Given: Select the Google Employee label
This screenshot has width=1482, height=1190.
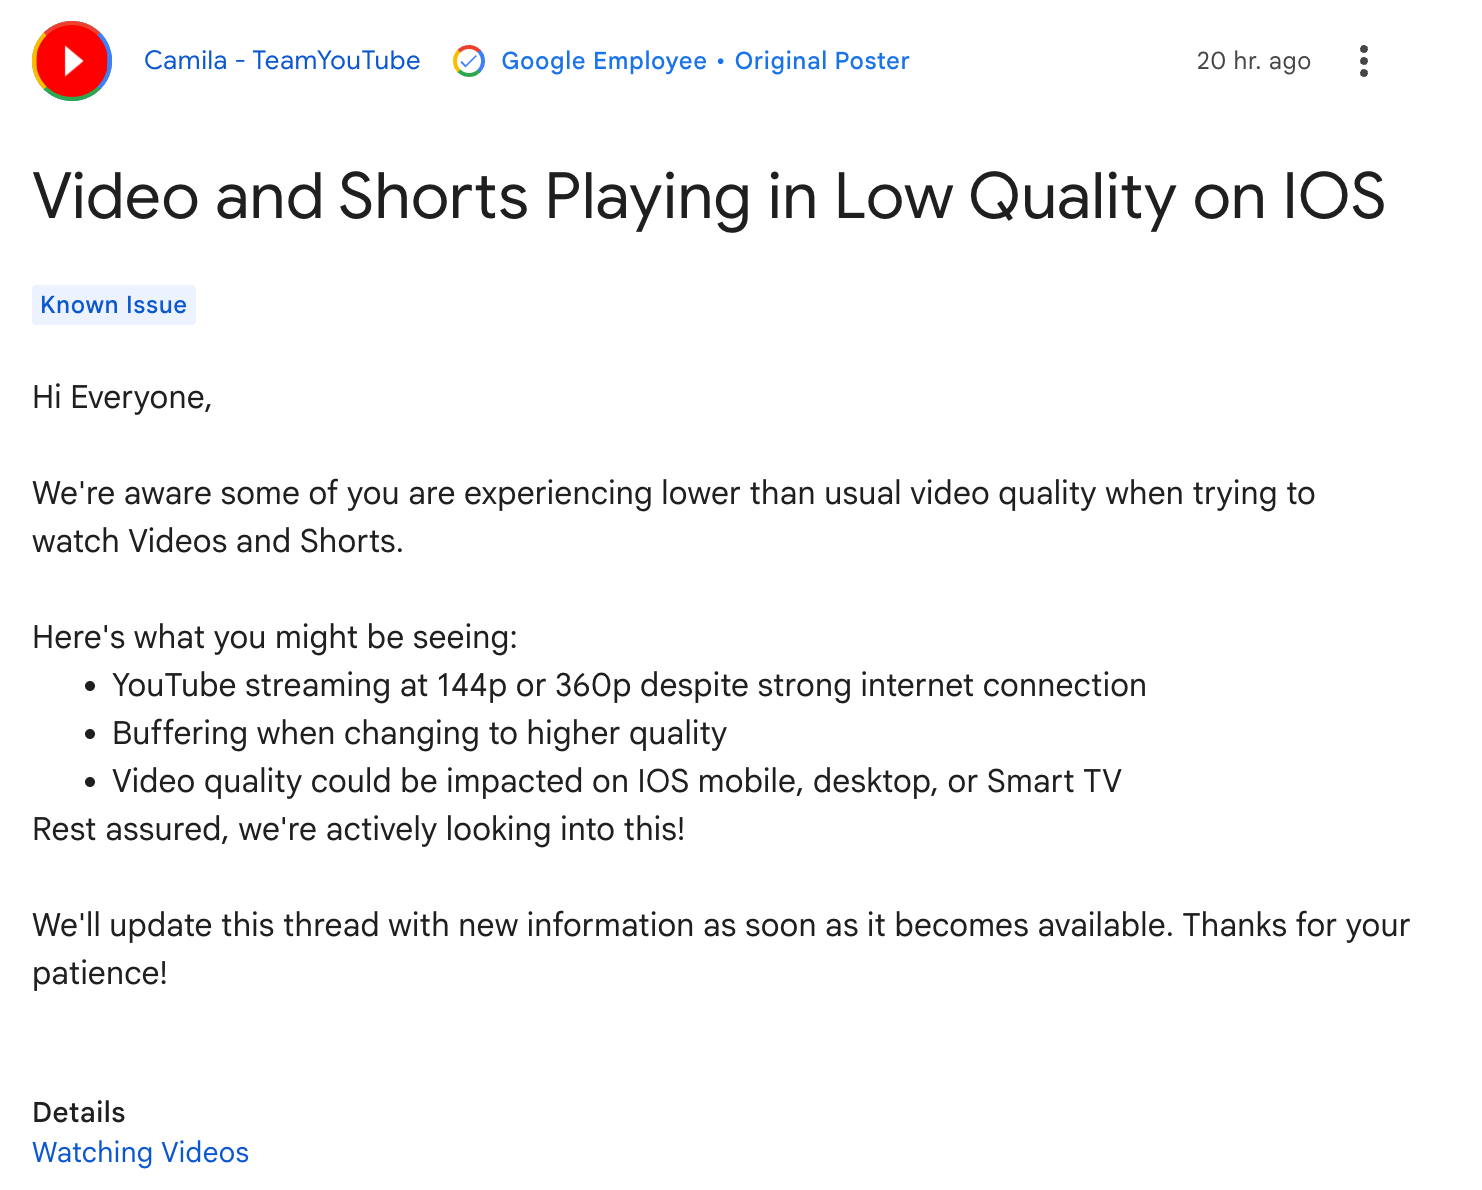Looking at the screenshot, I should [x=604, y=61].
